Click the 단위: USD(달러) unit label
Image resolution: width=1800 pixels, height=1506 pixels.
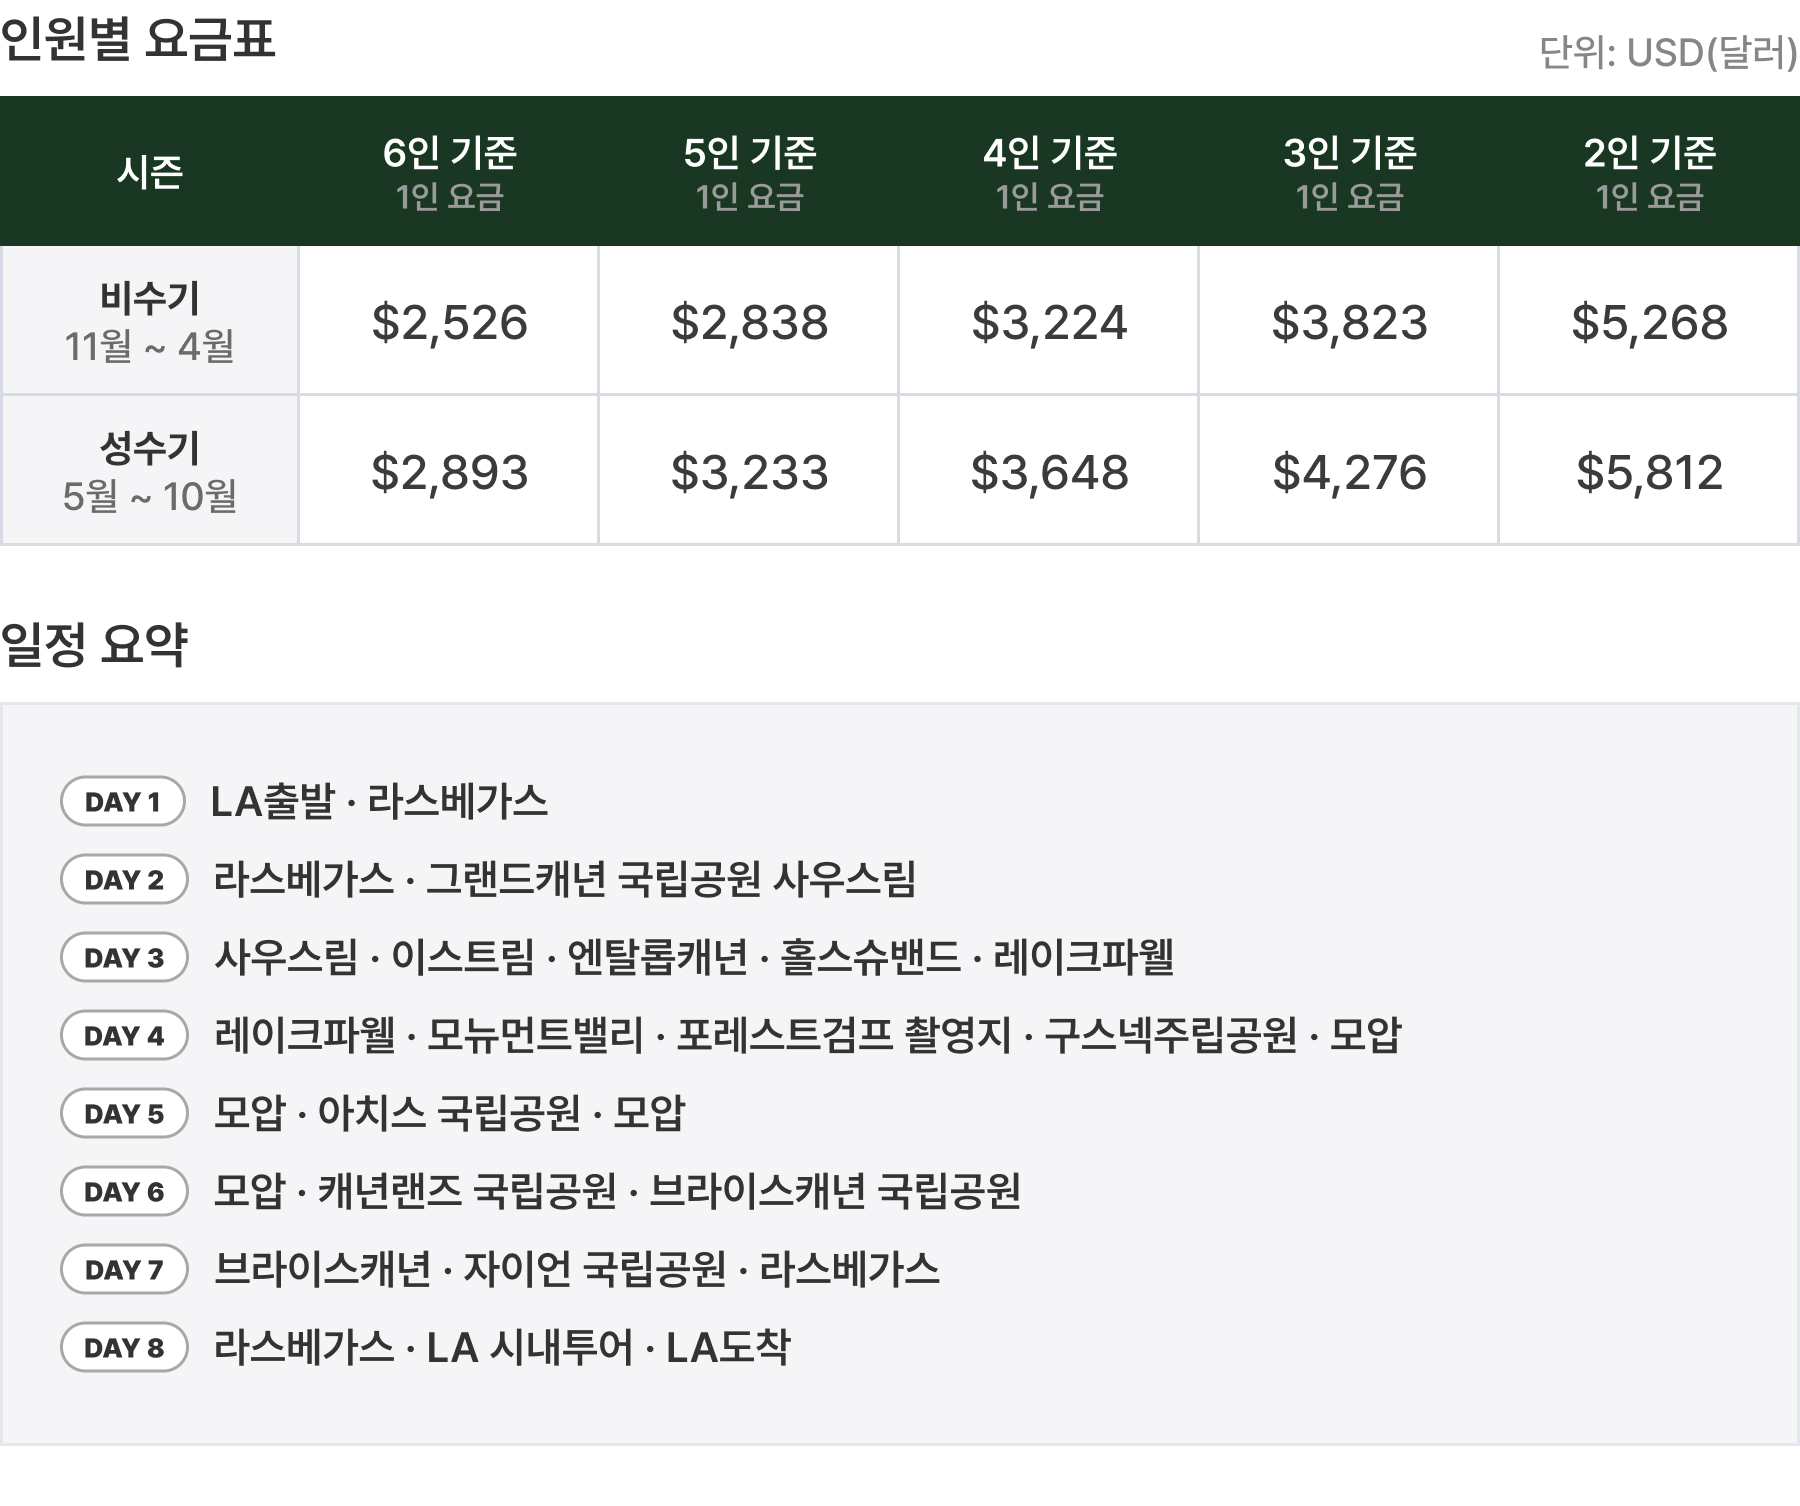point(1667,53)
